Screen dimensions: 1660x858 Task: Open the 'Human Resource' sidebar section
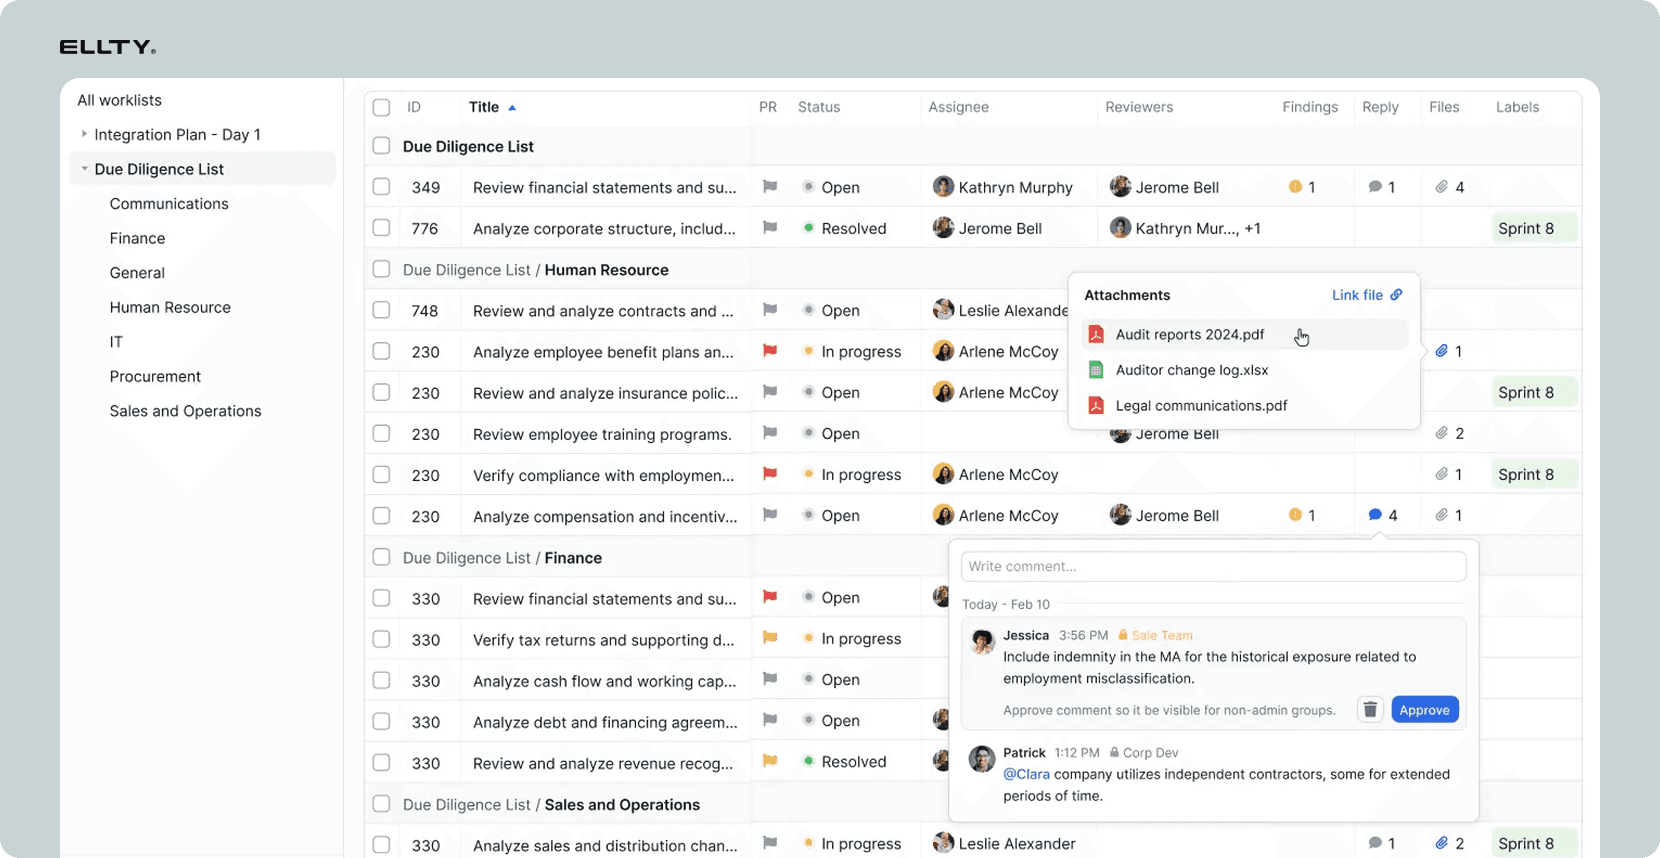(x=170, y=307)
